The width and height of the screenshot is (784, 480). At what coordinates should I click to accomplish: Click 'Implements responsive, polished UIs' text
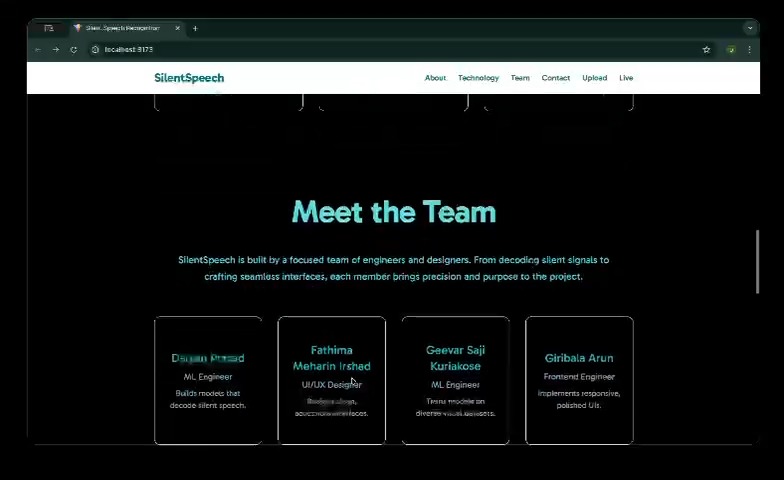tap(579, 400)
